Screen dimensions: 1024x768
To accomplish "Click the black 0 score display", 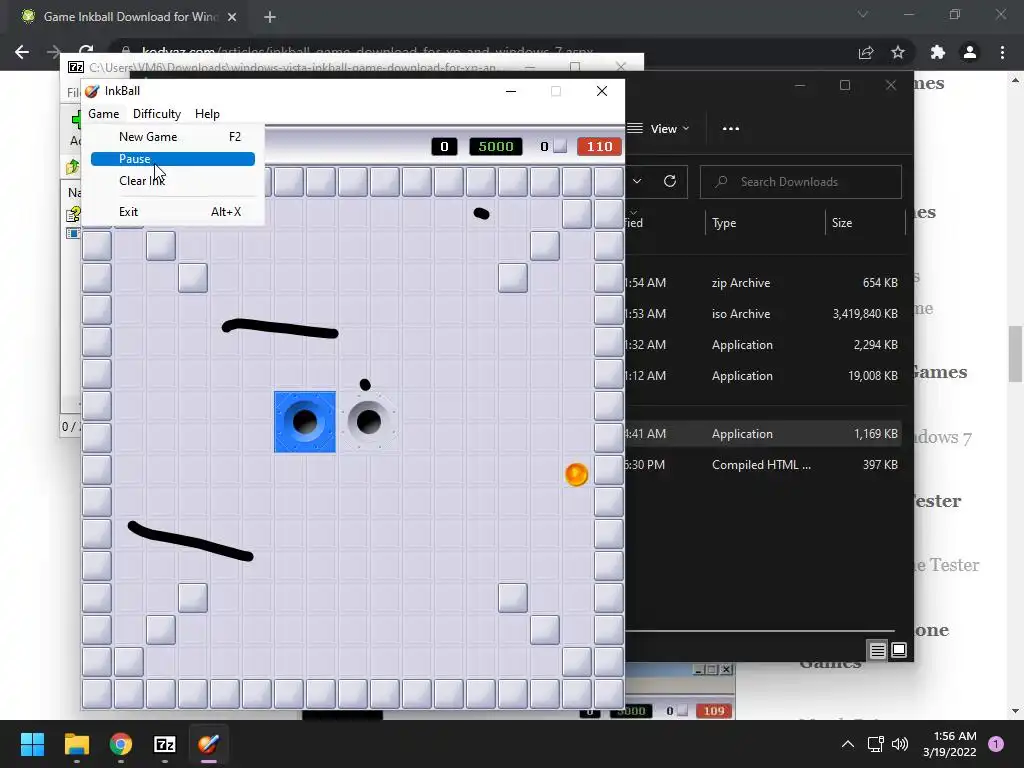I will coord(444,146).
